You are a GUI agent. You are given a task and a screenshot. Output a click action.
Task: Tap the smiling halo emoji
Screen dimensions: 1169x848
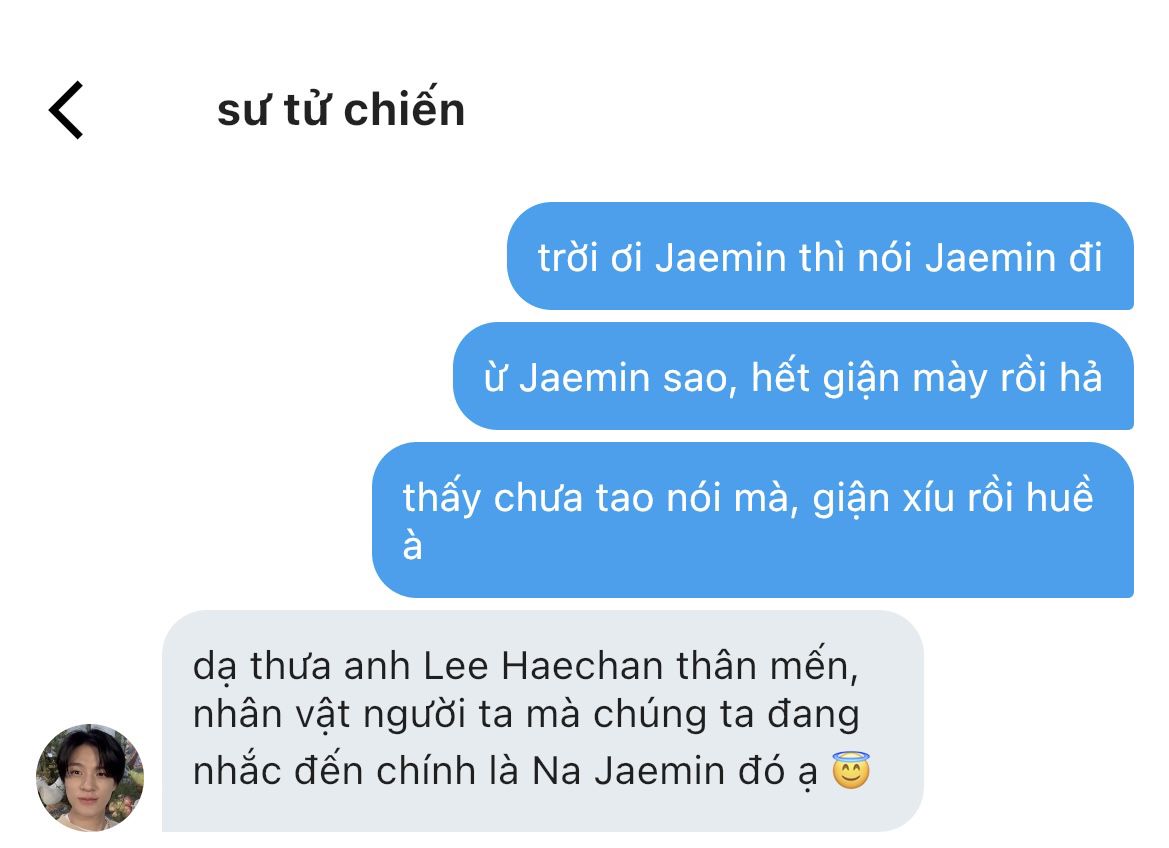tap(851, 770)
